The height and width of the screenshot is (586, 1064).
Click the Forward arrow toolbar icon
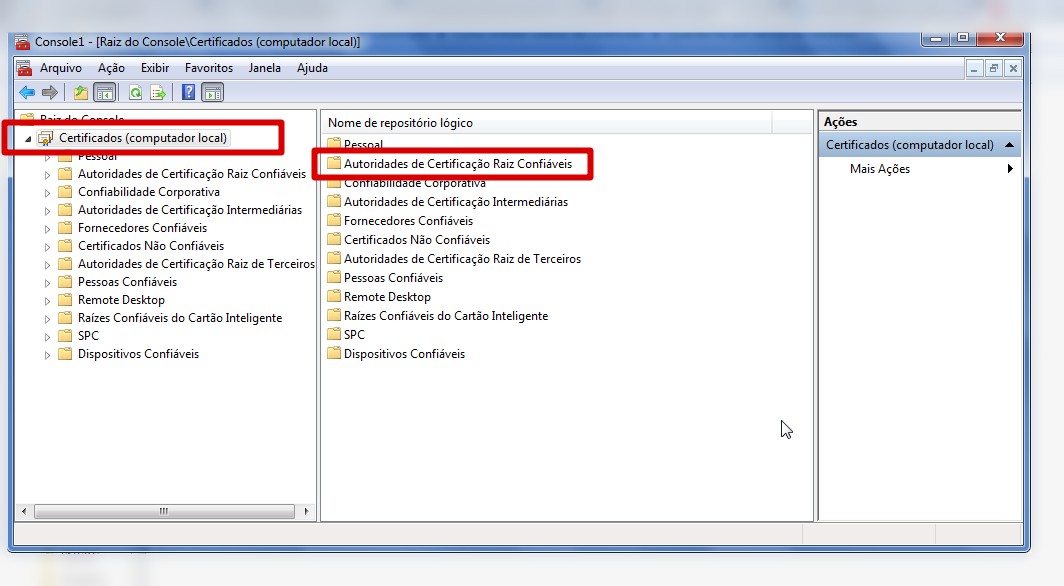pos(49,93)
